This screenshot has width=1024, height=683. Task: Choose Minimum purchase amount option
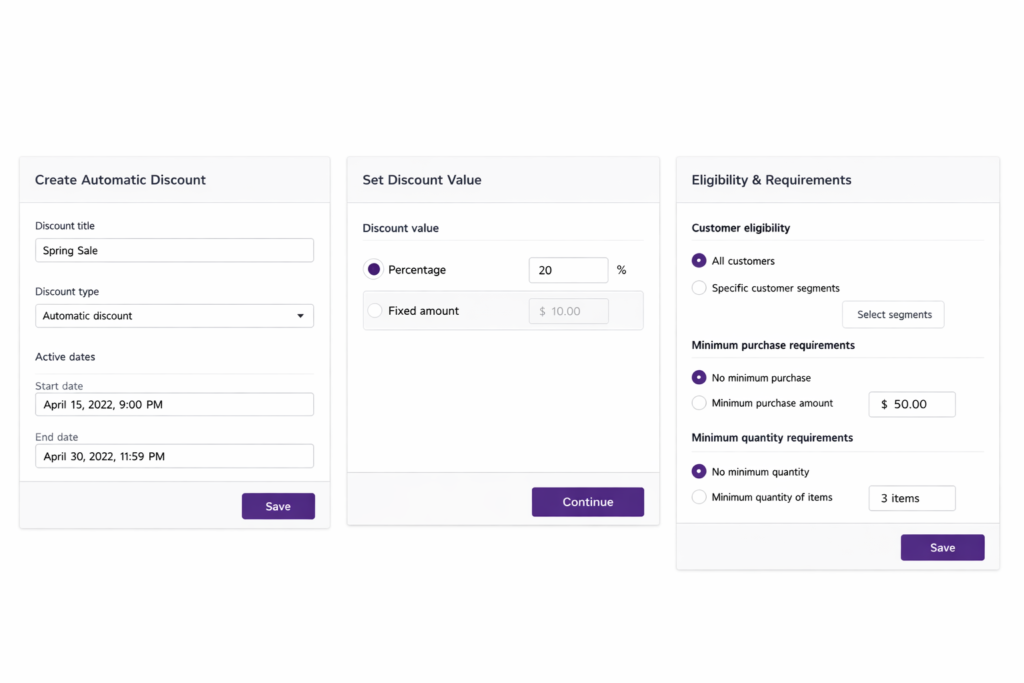pos(699,403)
